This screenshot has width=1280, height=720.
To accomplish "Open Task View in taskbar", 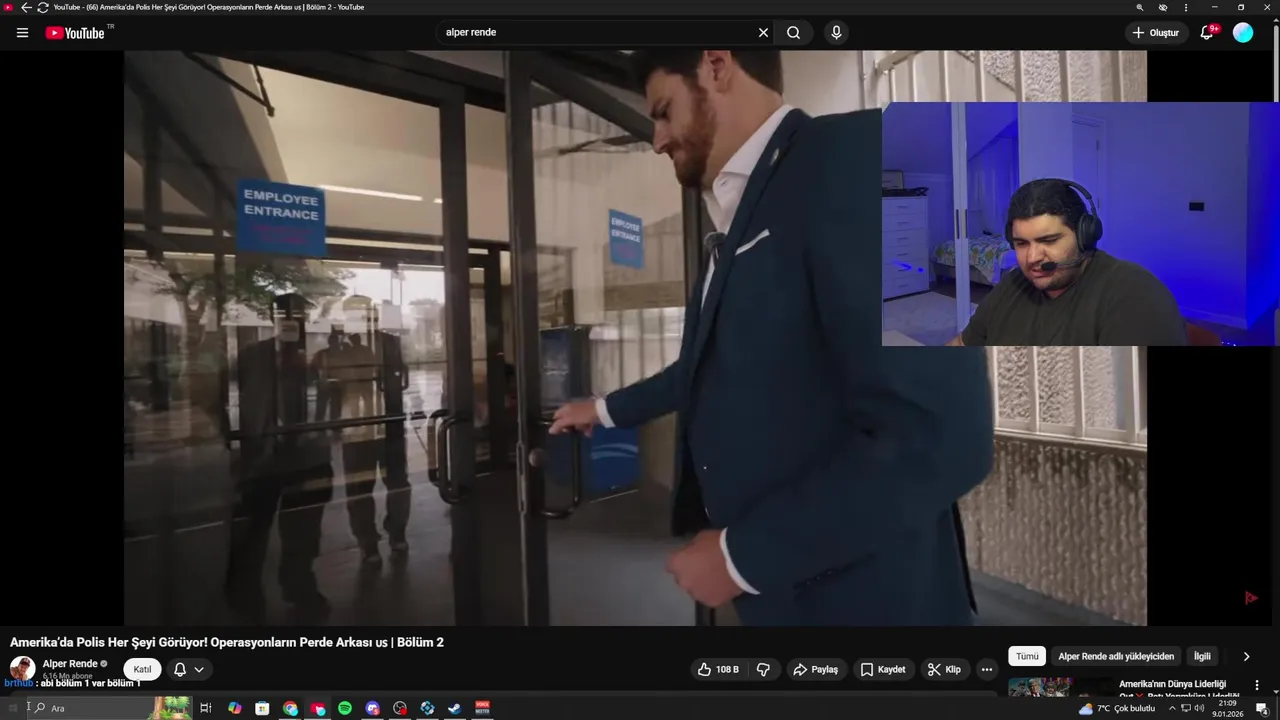I will (206, 708).
